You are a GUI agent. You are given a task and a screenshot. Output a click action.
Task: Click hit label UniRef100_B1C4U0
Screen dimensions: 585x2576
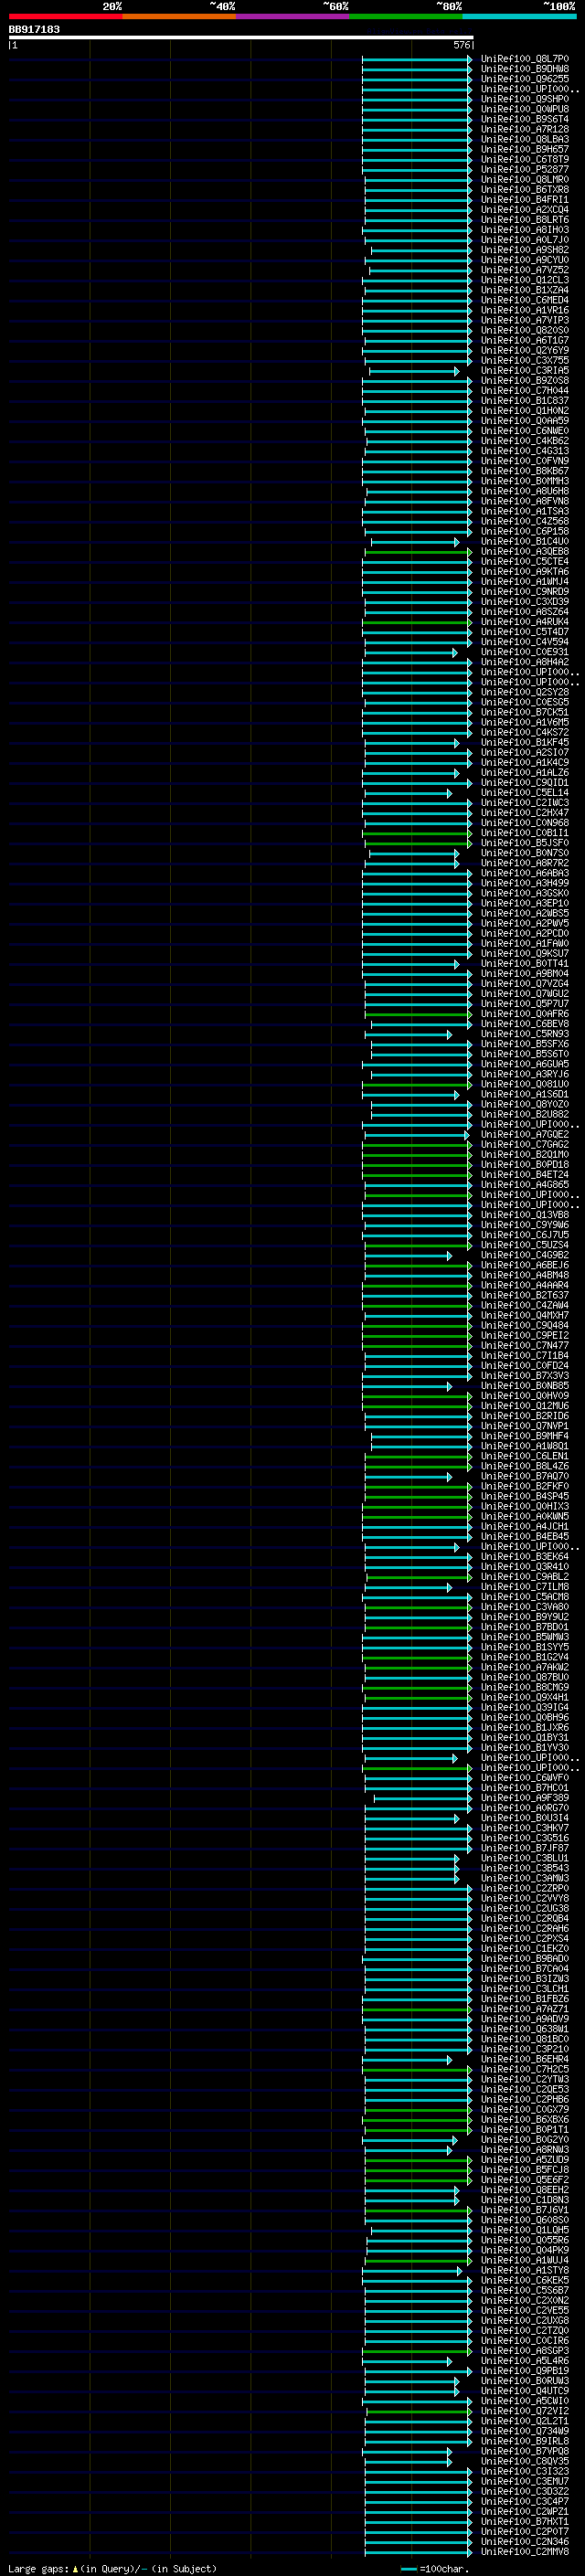point(524,541)
